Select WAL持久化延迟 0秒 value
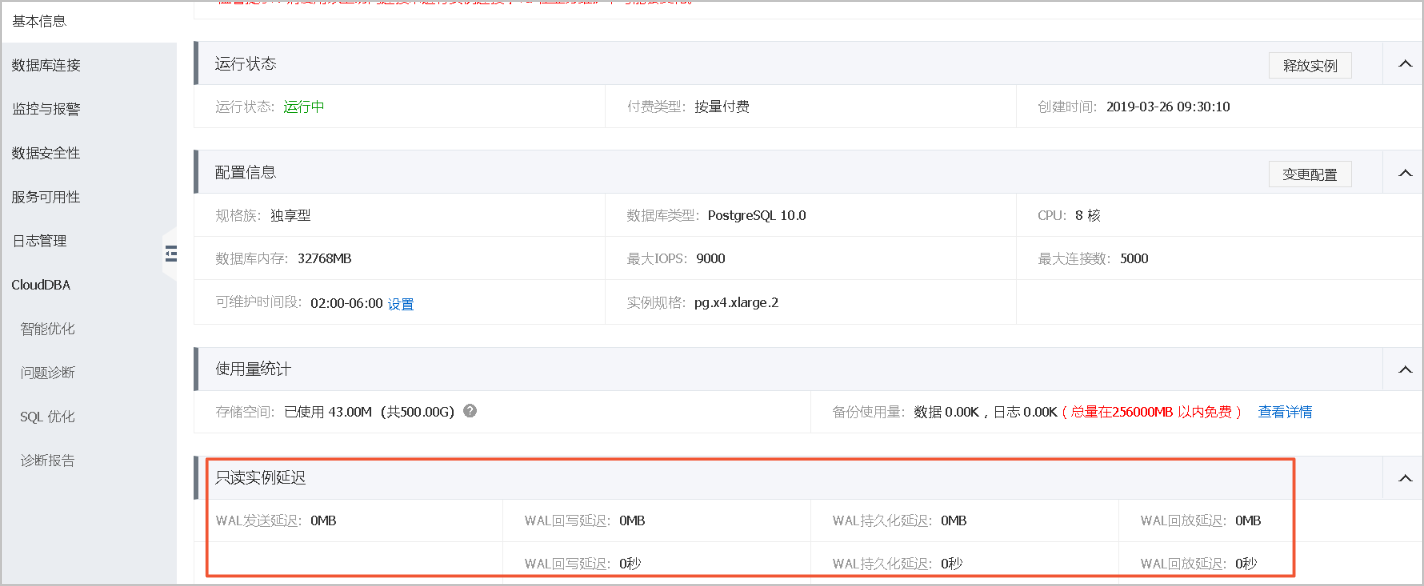Screen dimensions: 1424x586 coord(952,563)
